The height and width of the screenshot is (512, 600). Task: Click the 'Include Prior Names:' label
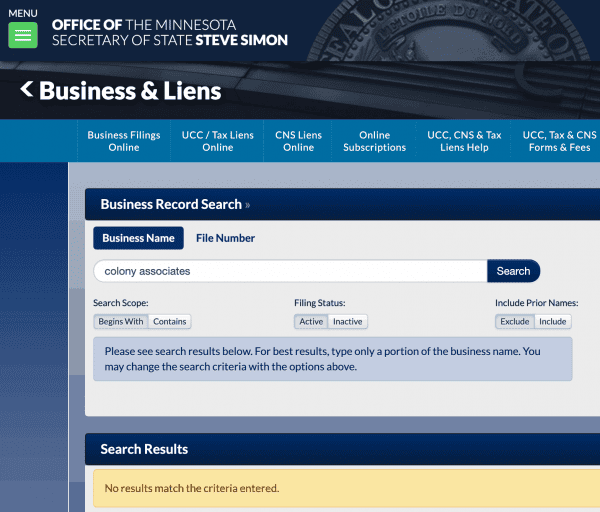pyautogui.click(x=536, y=303)
